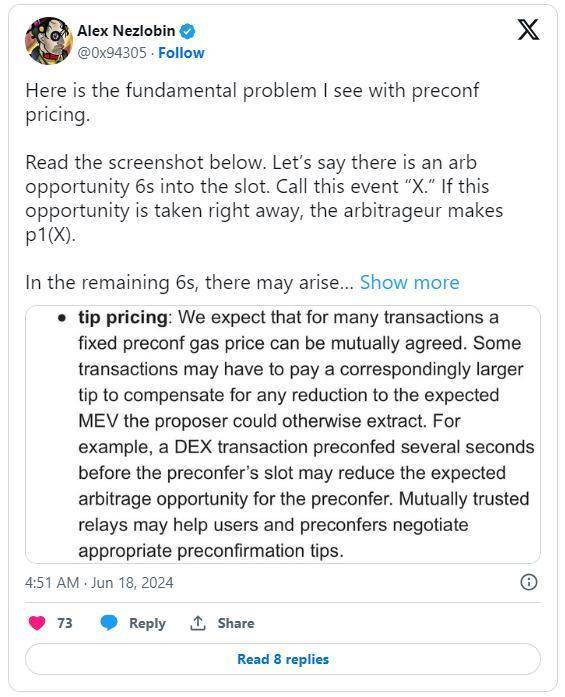This screenshot has height=697, width=565.
Task: Click the 'fundamental problem' opening tweet paragraph
Action: (x=252, y=103)
